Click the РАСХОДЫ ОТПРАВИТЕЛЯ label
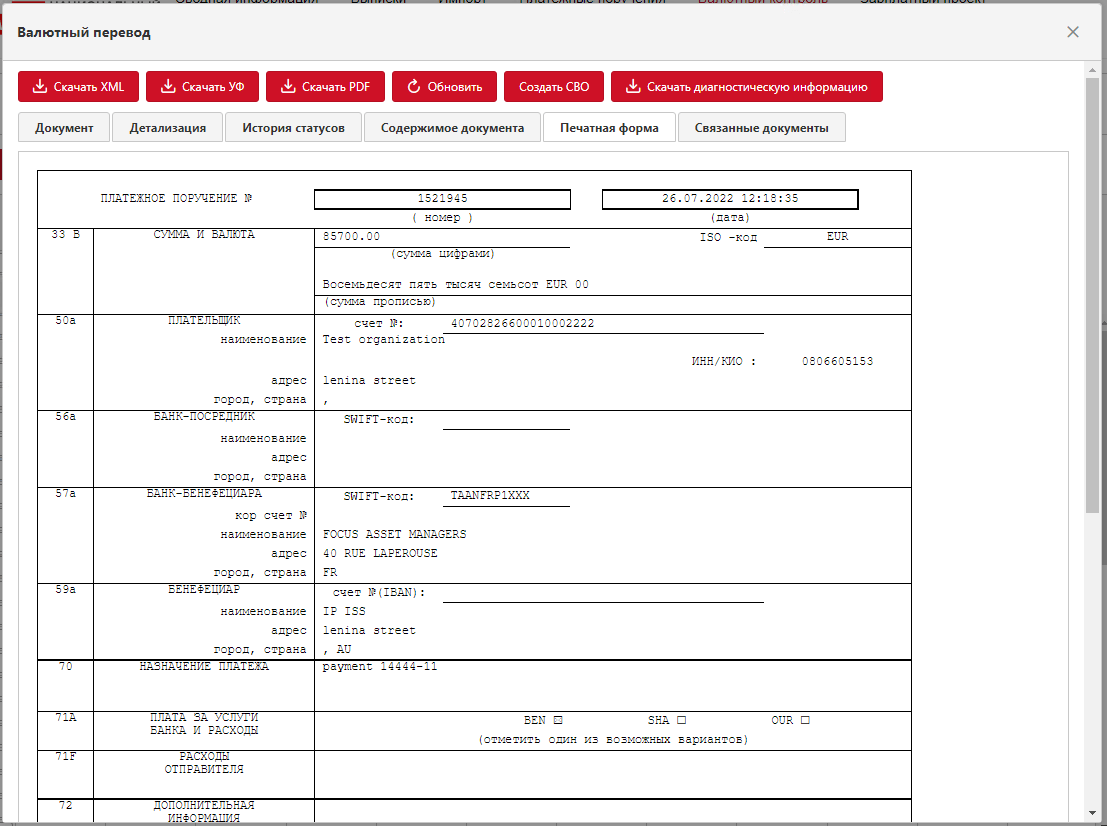This screenshot has width=1107, height=826. coord(204,763)
